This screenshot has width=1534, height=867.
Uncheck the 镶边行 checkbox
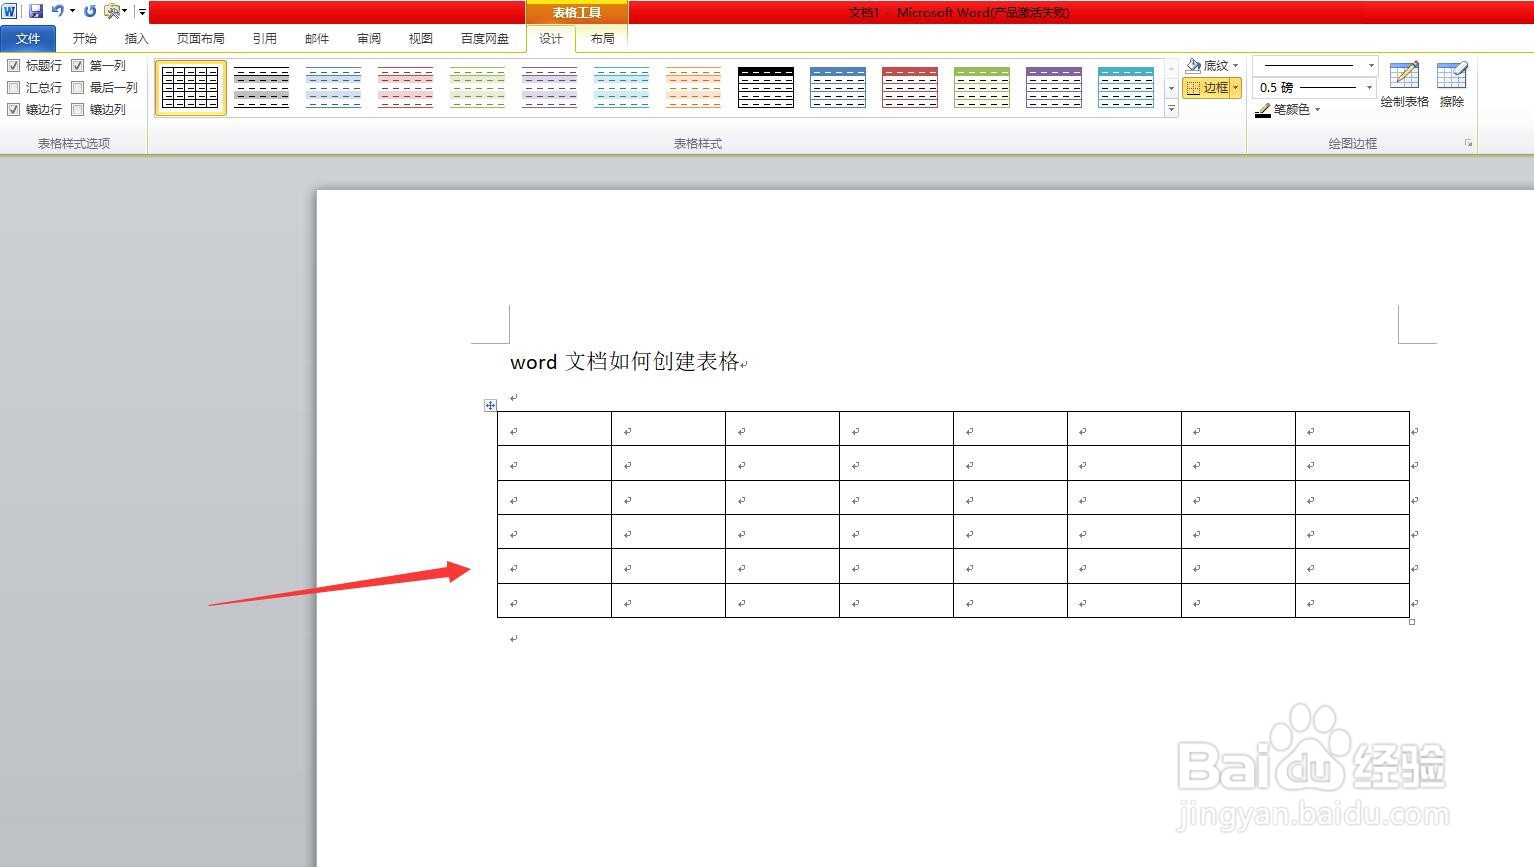(x=14, y=110)
